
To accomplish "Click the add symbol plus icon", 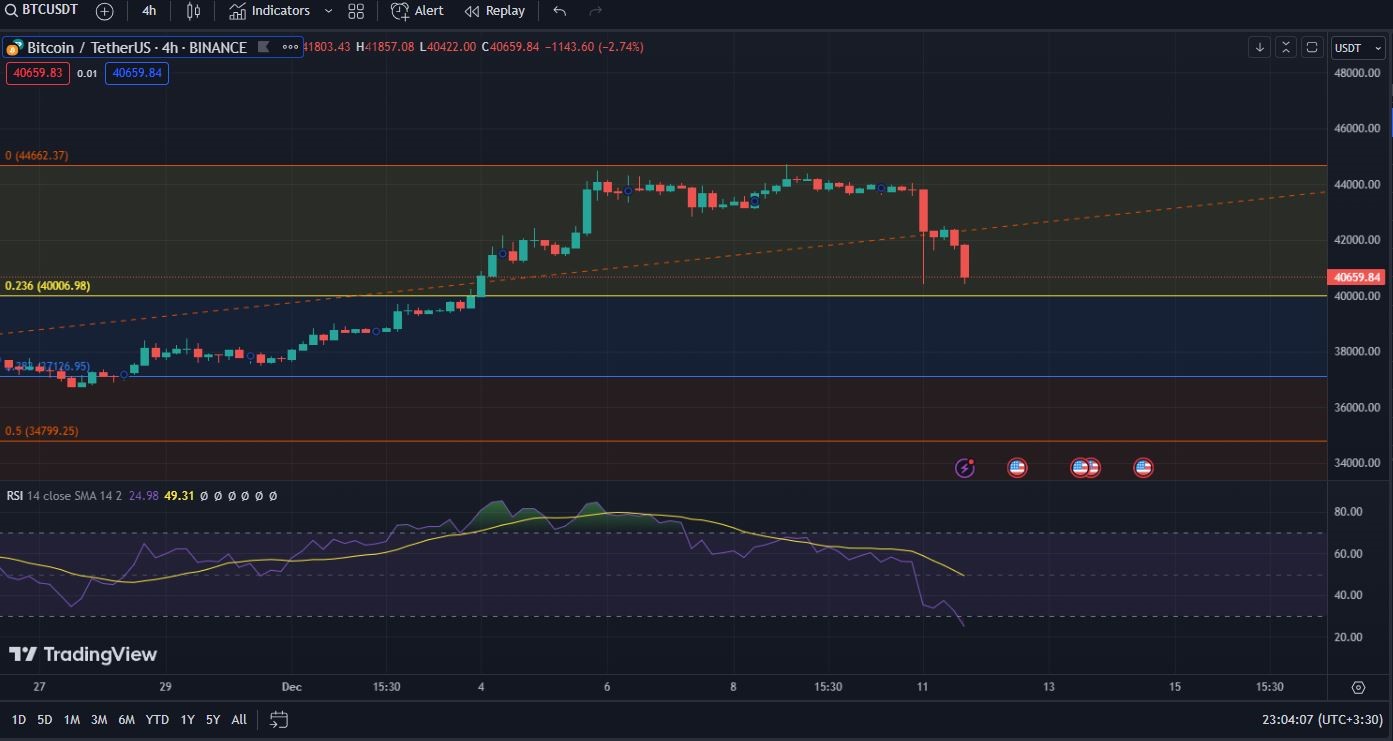I will tap(104, 11).
